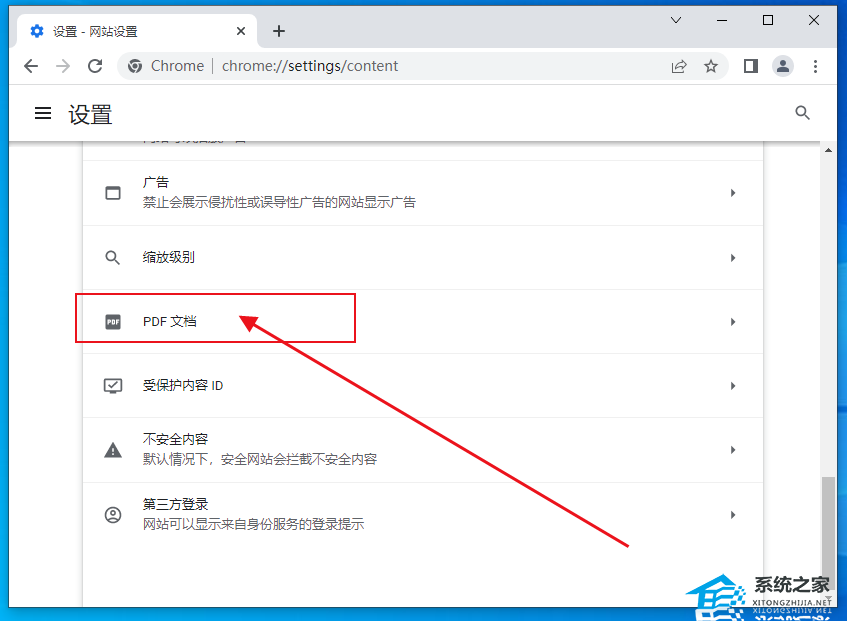Click the PDF documents icon
Screen dimensions: 847x621
click(113, 322)
